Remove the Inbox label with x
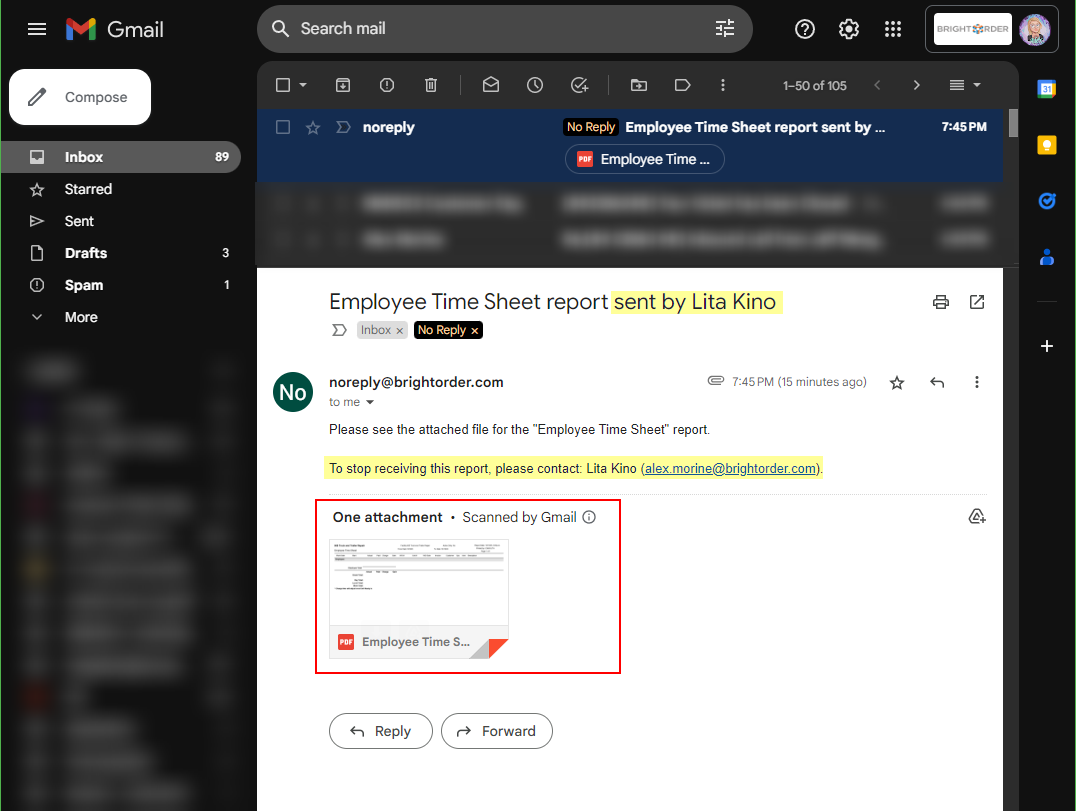 point(399,331)
